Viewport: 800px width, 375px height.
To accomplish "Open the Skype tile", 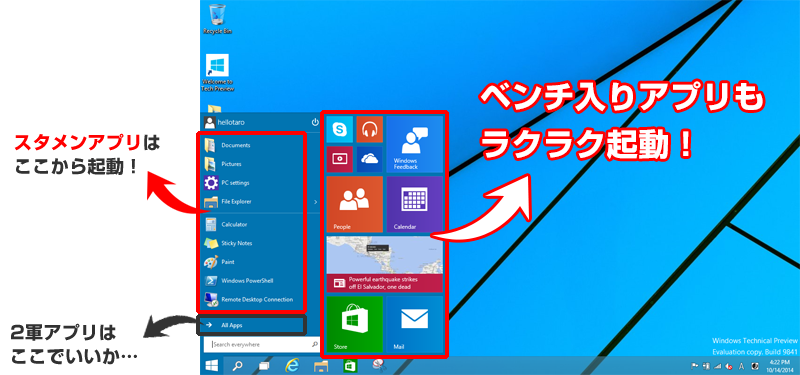I will (x=340, y=130).
